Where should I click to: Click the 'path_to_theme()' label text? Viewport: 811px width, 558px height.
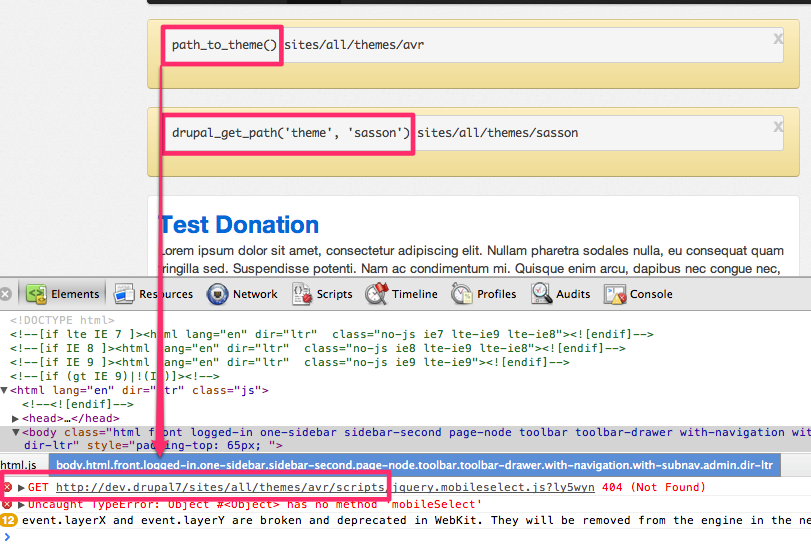pyautogui.click(x=224, y=44)
